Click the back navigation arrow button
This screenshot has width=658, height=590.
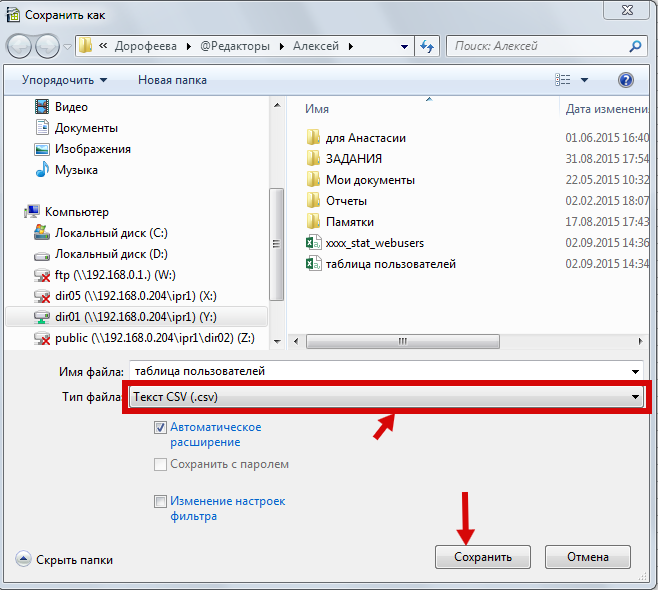(19, 46)
